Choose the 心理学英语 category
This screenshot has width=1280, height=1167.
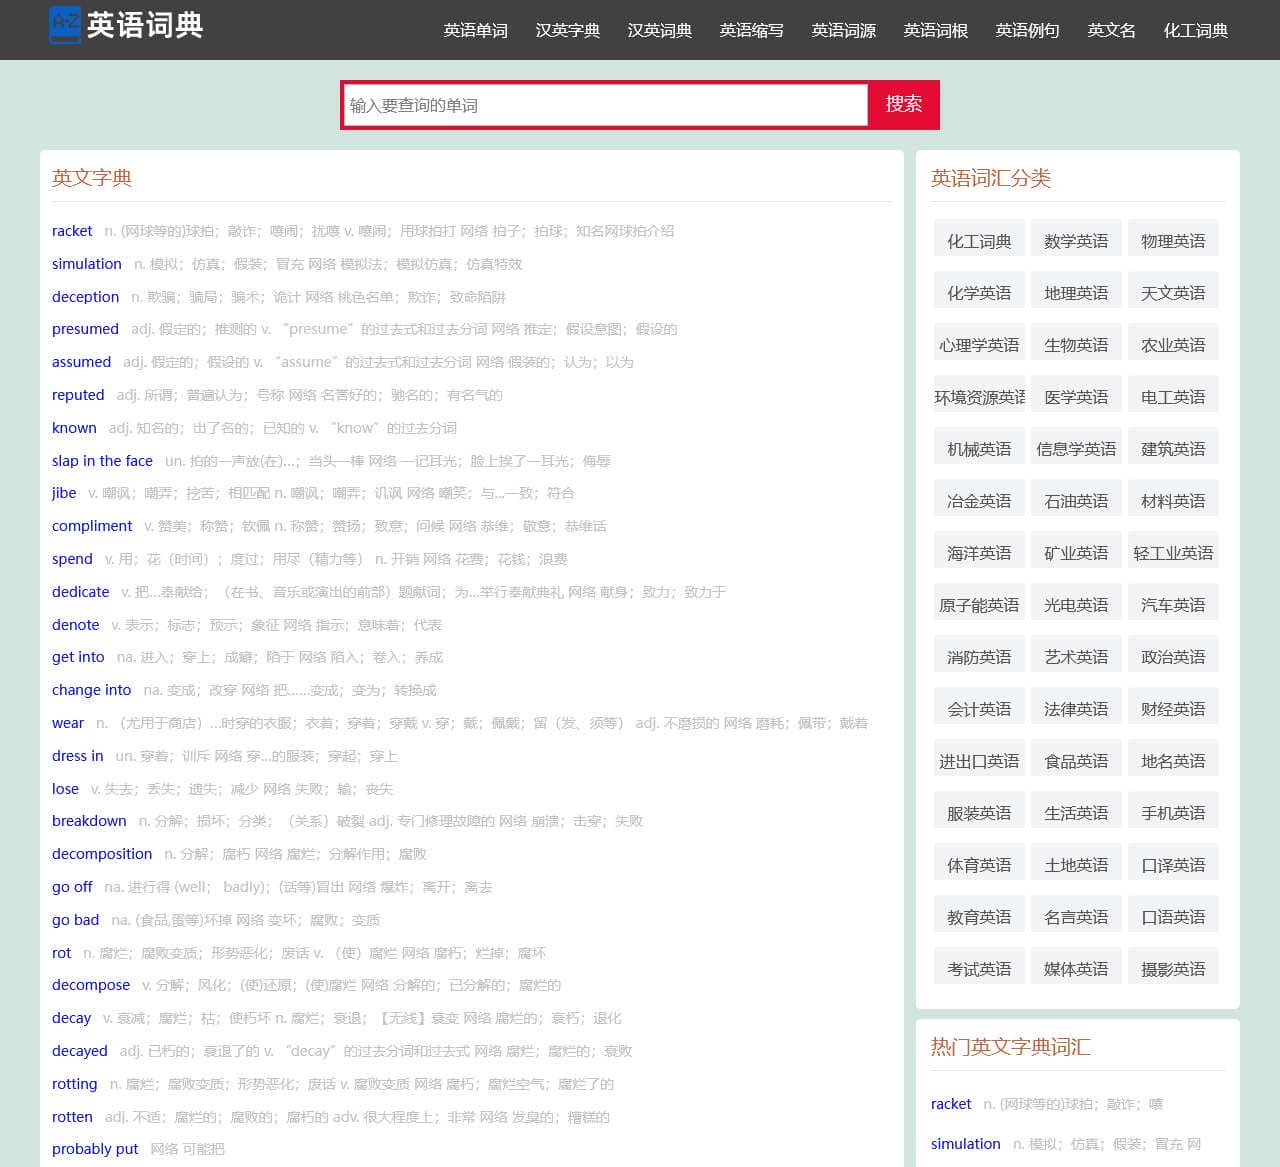(x=979, y=345)
